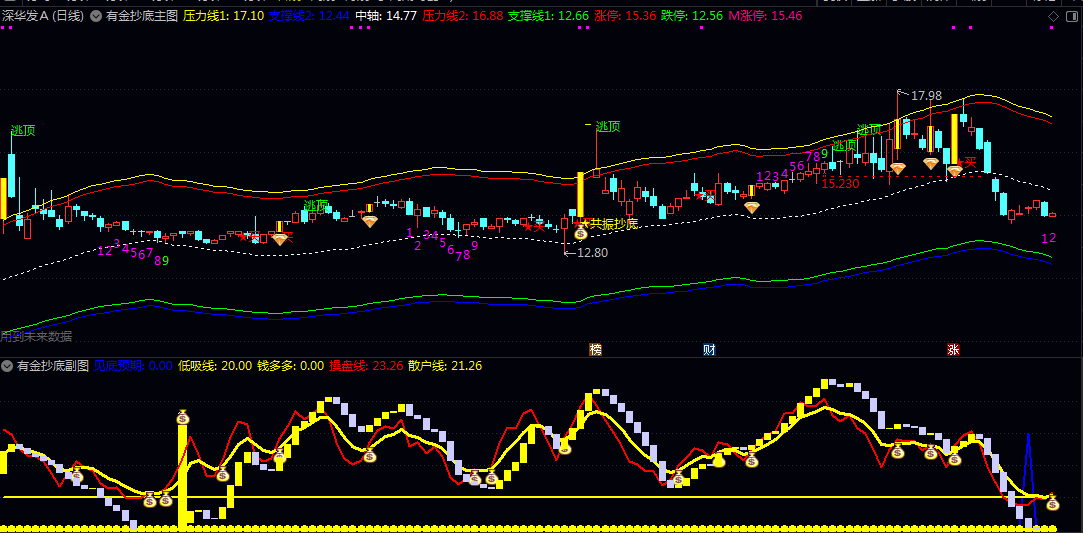Click the 低吸线: 20.00 value
The height and width of the screenshot is (533, 1083).
click(x=215, y=366)
